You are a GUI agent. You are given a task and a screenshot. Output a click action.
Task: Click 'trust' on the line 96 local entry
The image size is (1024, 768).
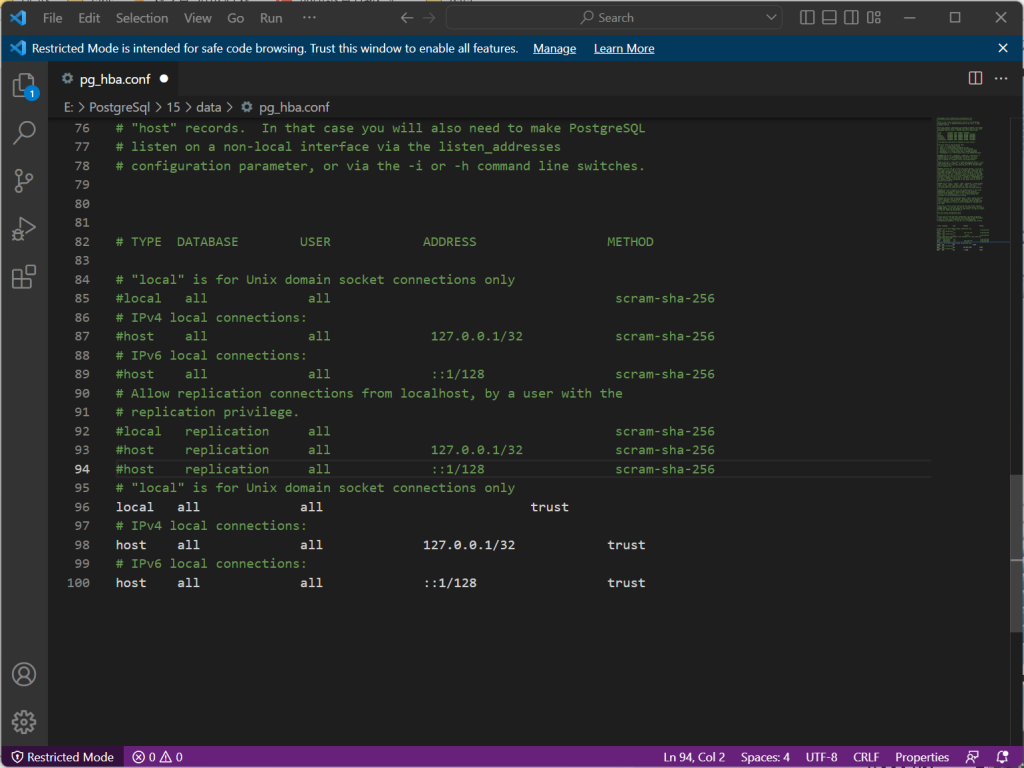549,507
